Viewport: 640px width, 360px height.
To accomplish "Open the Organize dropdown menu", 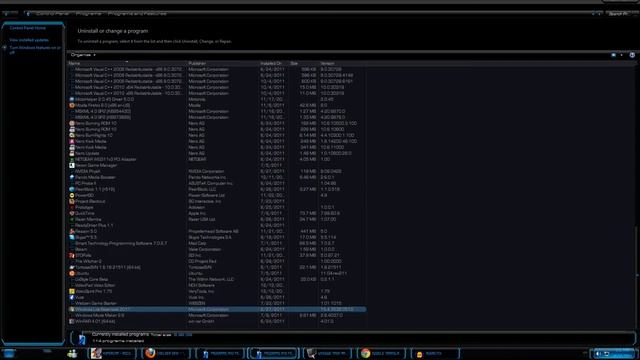I will tap(83, 55).
